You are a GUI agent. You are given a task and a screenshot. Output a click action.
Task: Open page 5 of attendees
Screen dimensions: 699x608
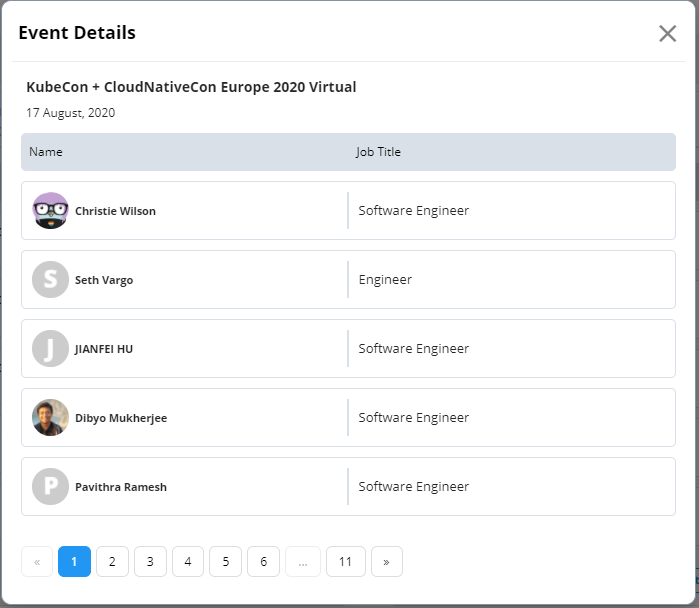click(x=226, y=562)
